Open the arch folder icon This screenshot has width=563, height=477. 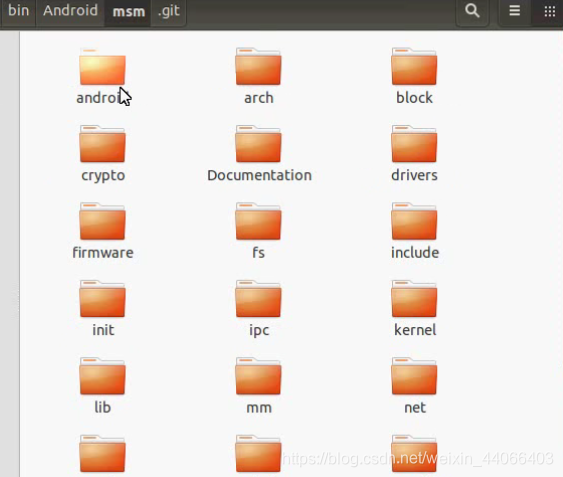258,66
